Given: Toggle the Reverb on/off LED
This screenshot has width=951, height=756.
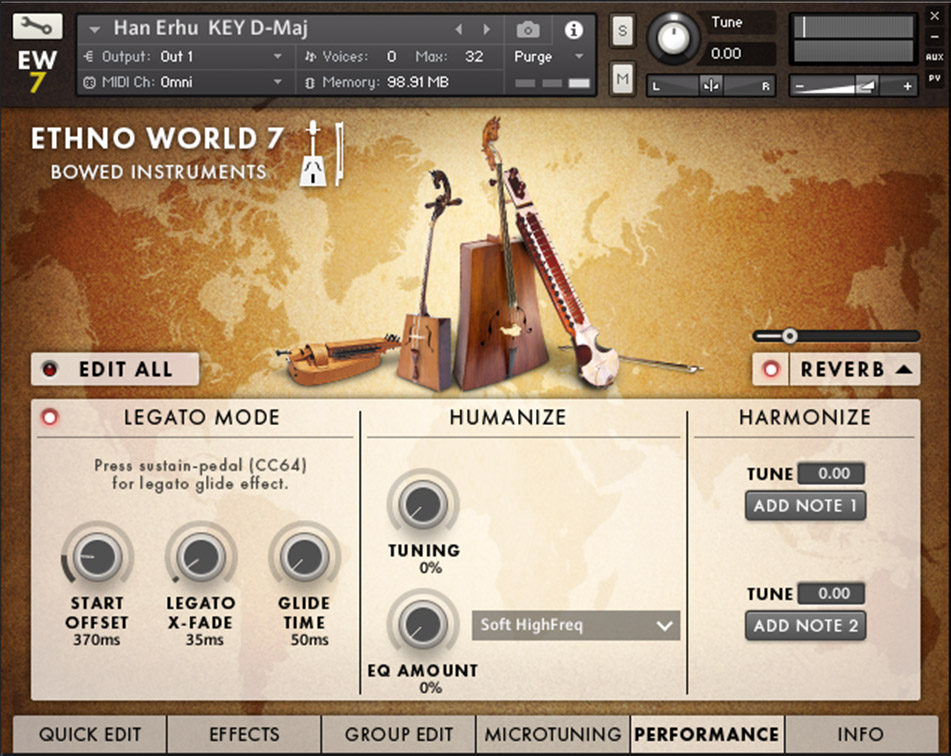Looking at the screenshot, I should (771, 369).
